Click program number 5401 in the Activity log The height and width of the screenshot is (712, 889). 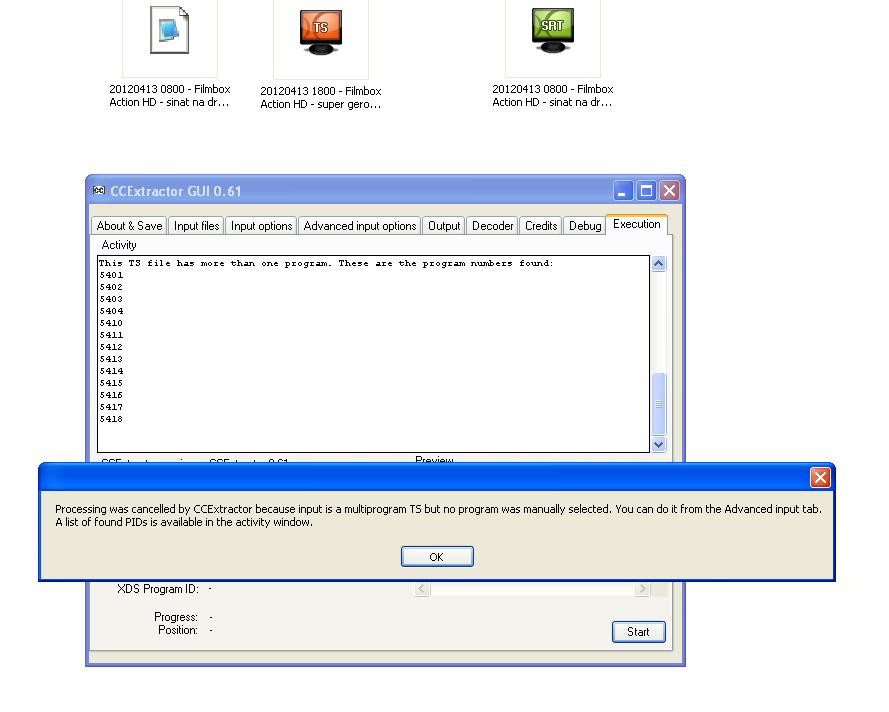click(x=111, y=276)
